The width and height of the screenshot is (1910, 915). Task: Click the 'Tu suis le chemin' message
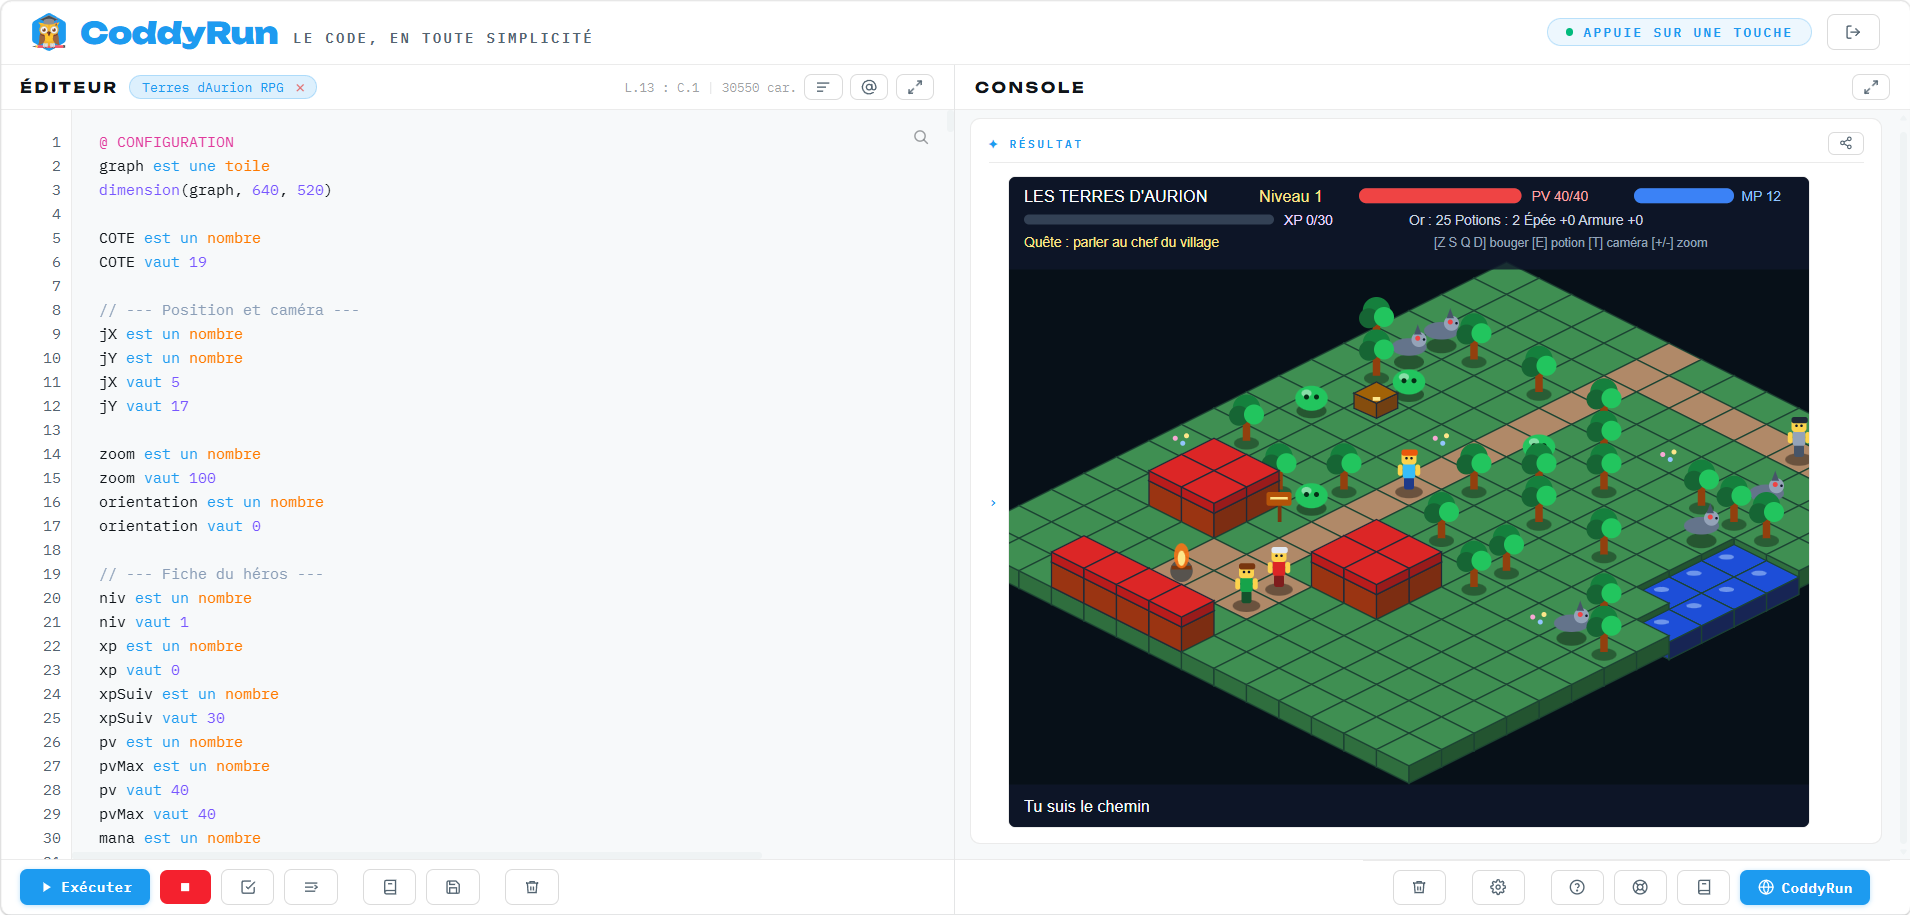(1086, 806)
